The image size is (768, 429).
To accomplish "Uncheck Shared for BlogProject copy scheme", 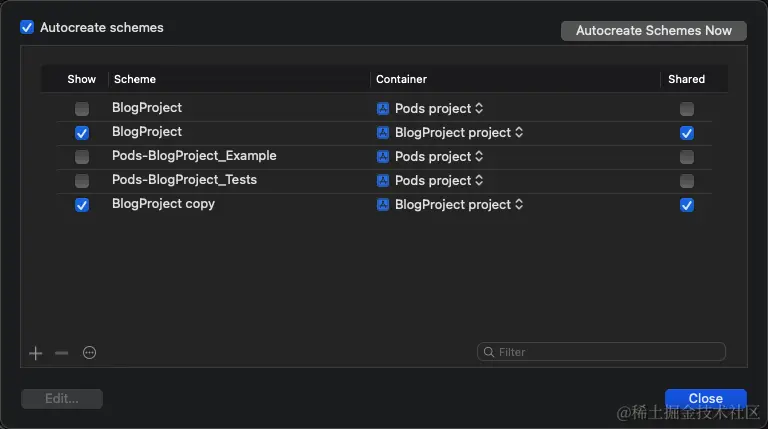I will tap(686, 205).
